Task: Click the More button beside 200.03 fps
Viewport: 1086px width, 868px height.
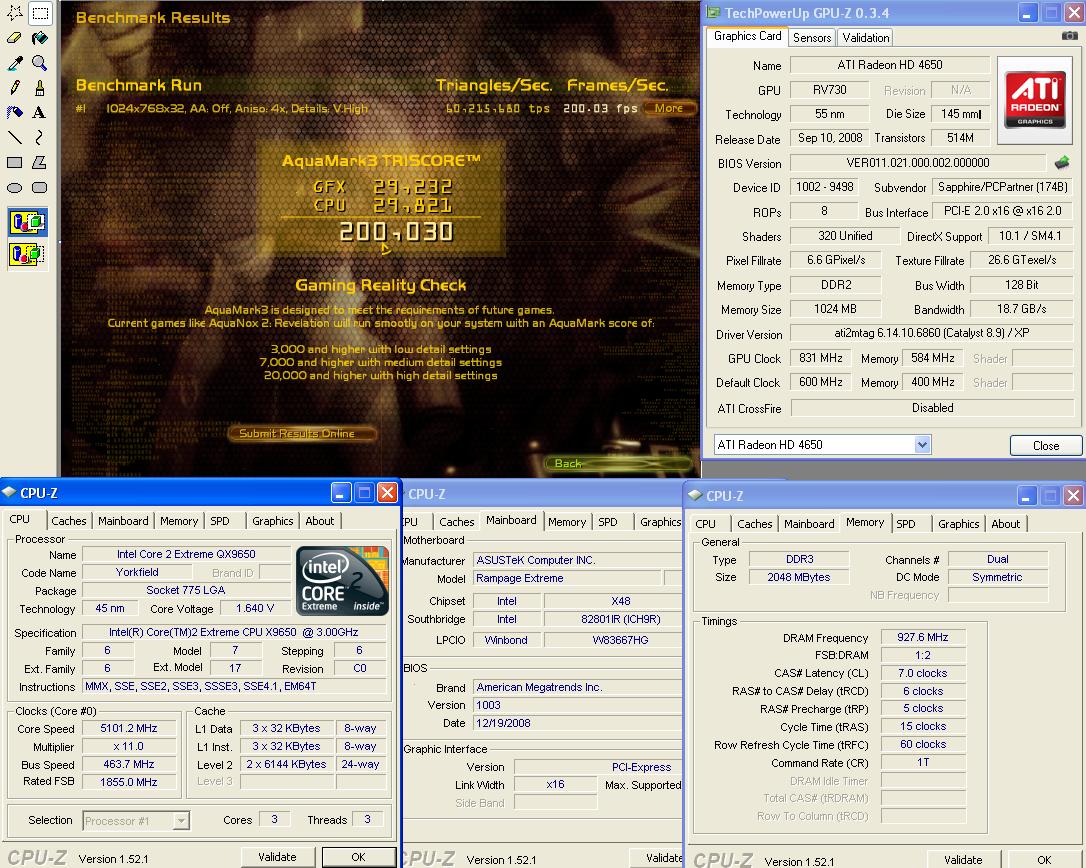Action: point(668,108)
